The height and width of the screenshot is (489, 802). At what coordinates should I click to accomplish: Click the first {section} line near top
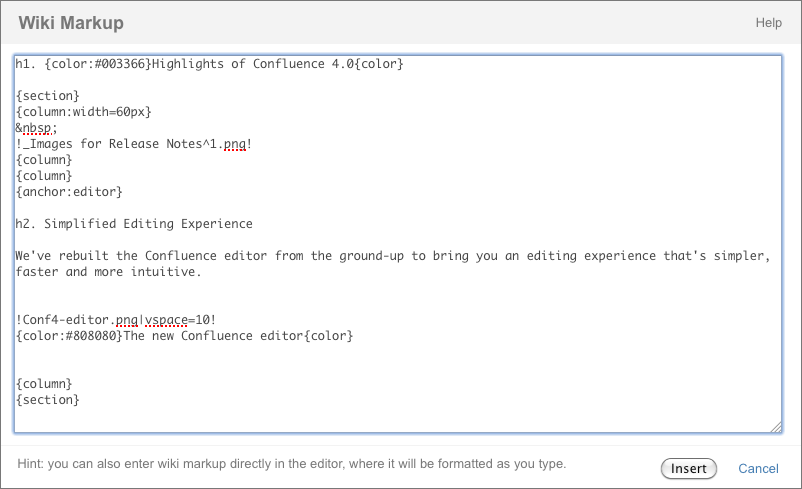48,96
